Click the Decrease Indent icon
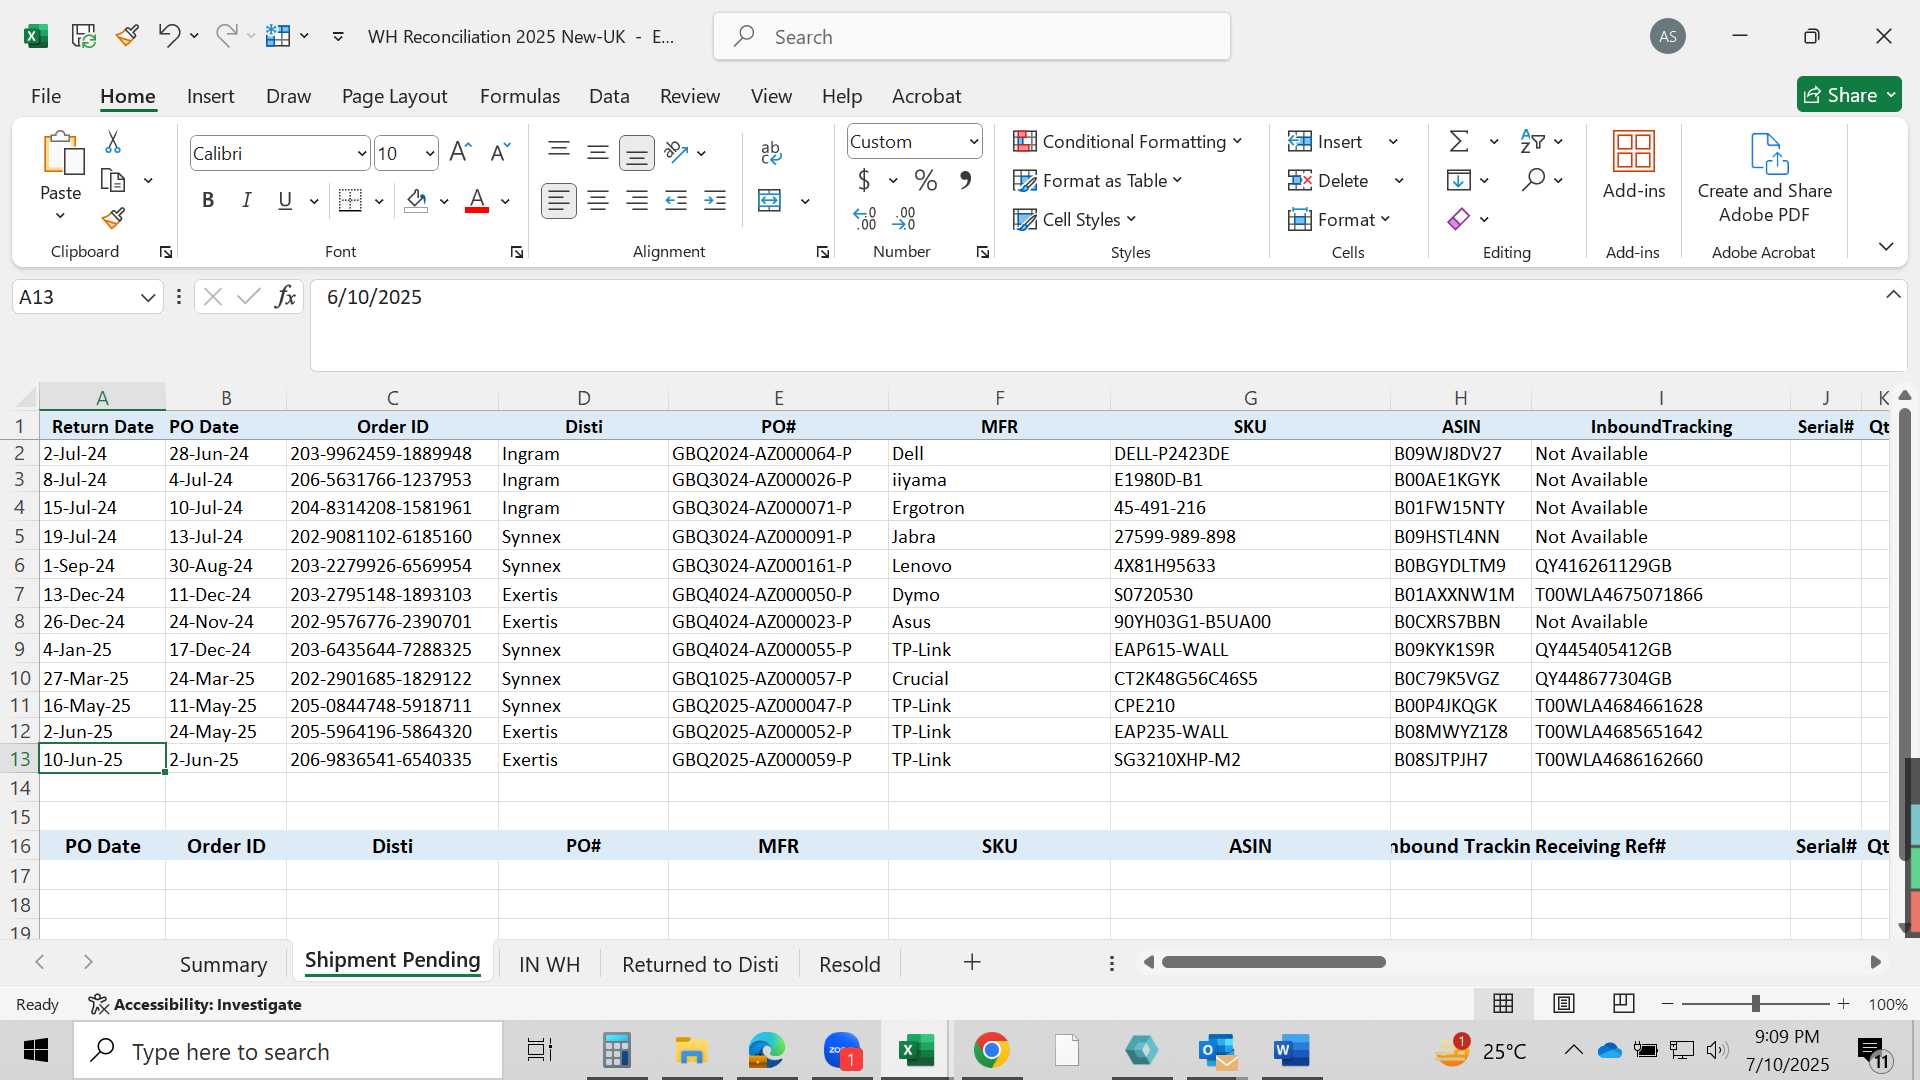Image resolution: width=1920 pixels, height=1080 pixels. tap(676, 201)
